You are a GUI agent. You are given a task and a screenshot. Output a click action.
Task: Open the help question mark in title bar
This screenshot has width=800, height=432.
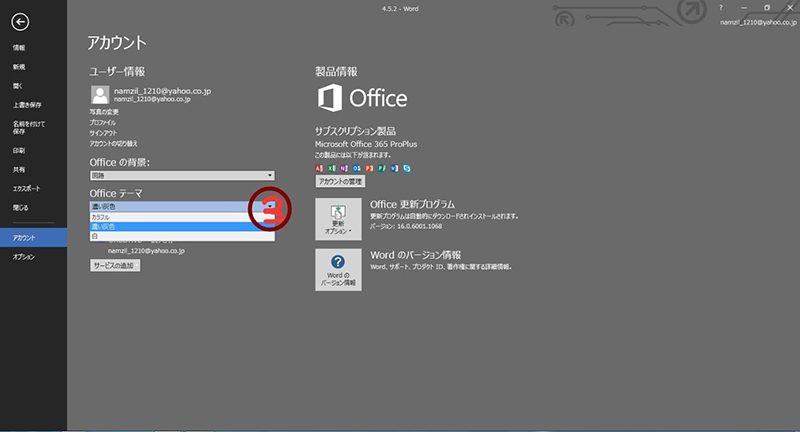coord(720,8)
